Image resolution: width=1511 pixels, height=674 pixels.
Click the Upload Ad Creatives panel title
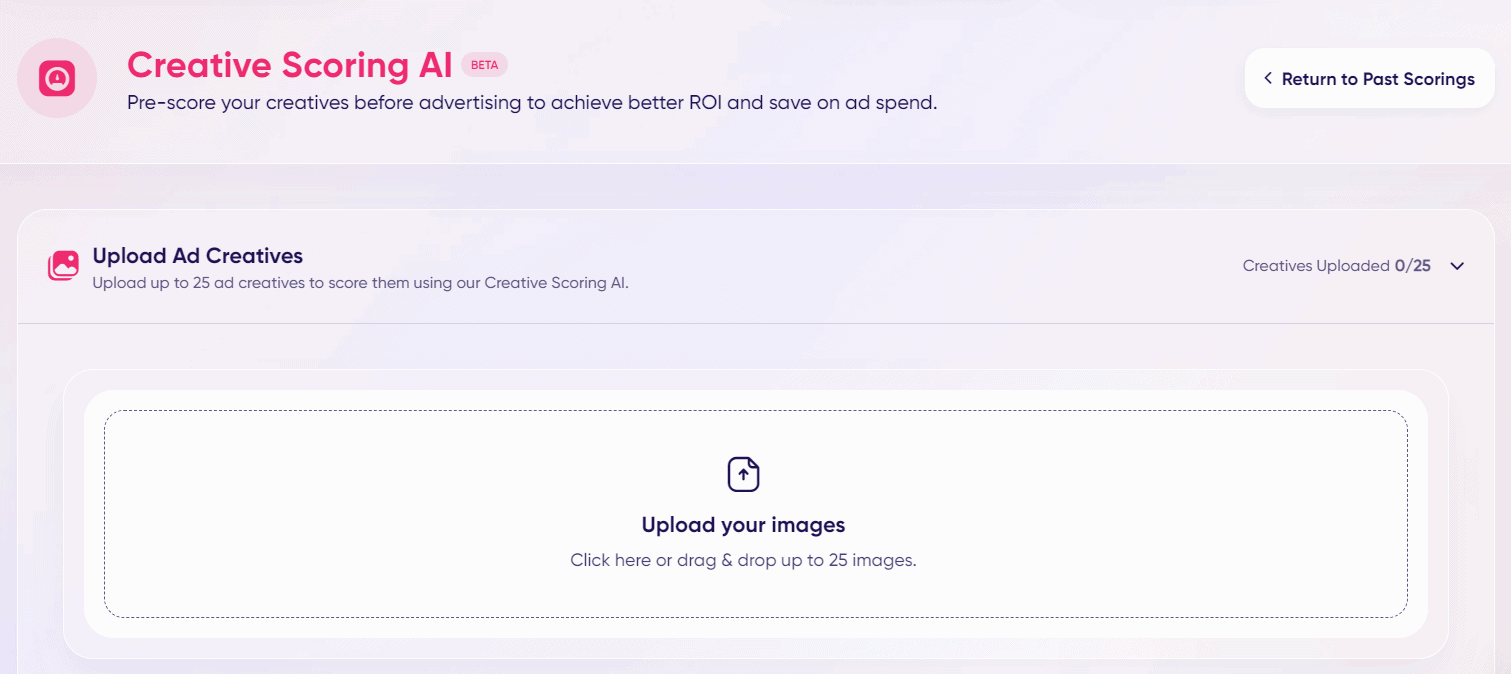click(197, 256)
